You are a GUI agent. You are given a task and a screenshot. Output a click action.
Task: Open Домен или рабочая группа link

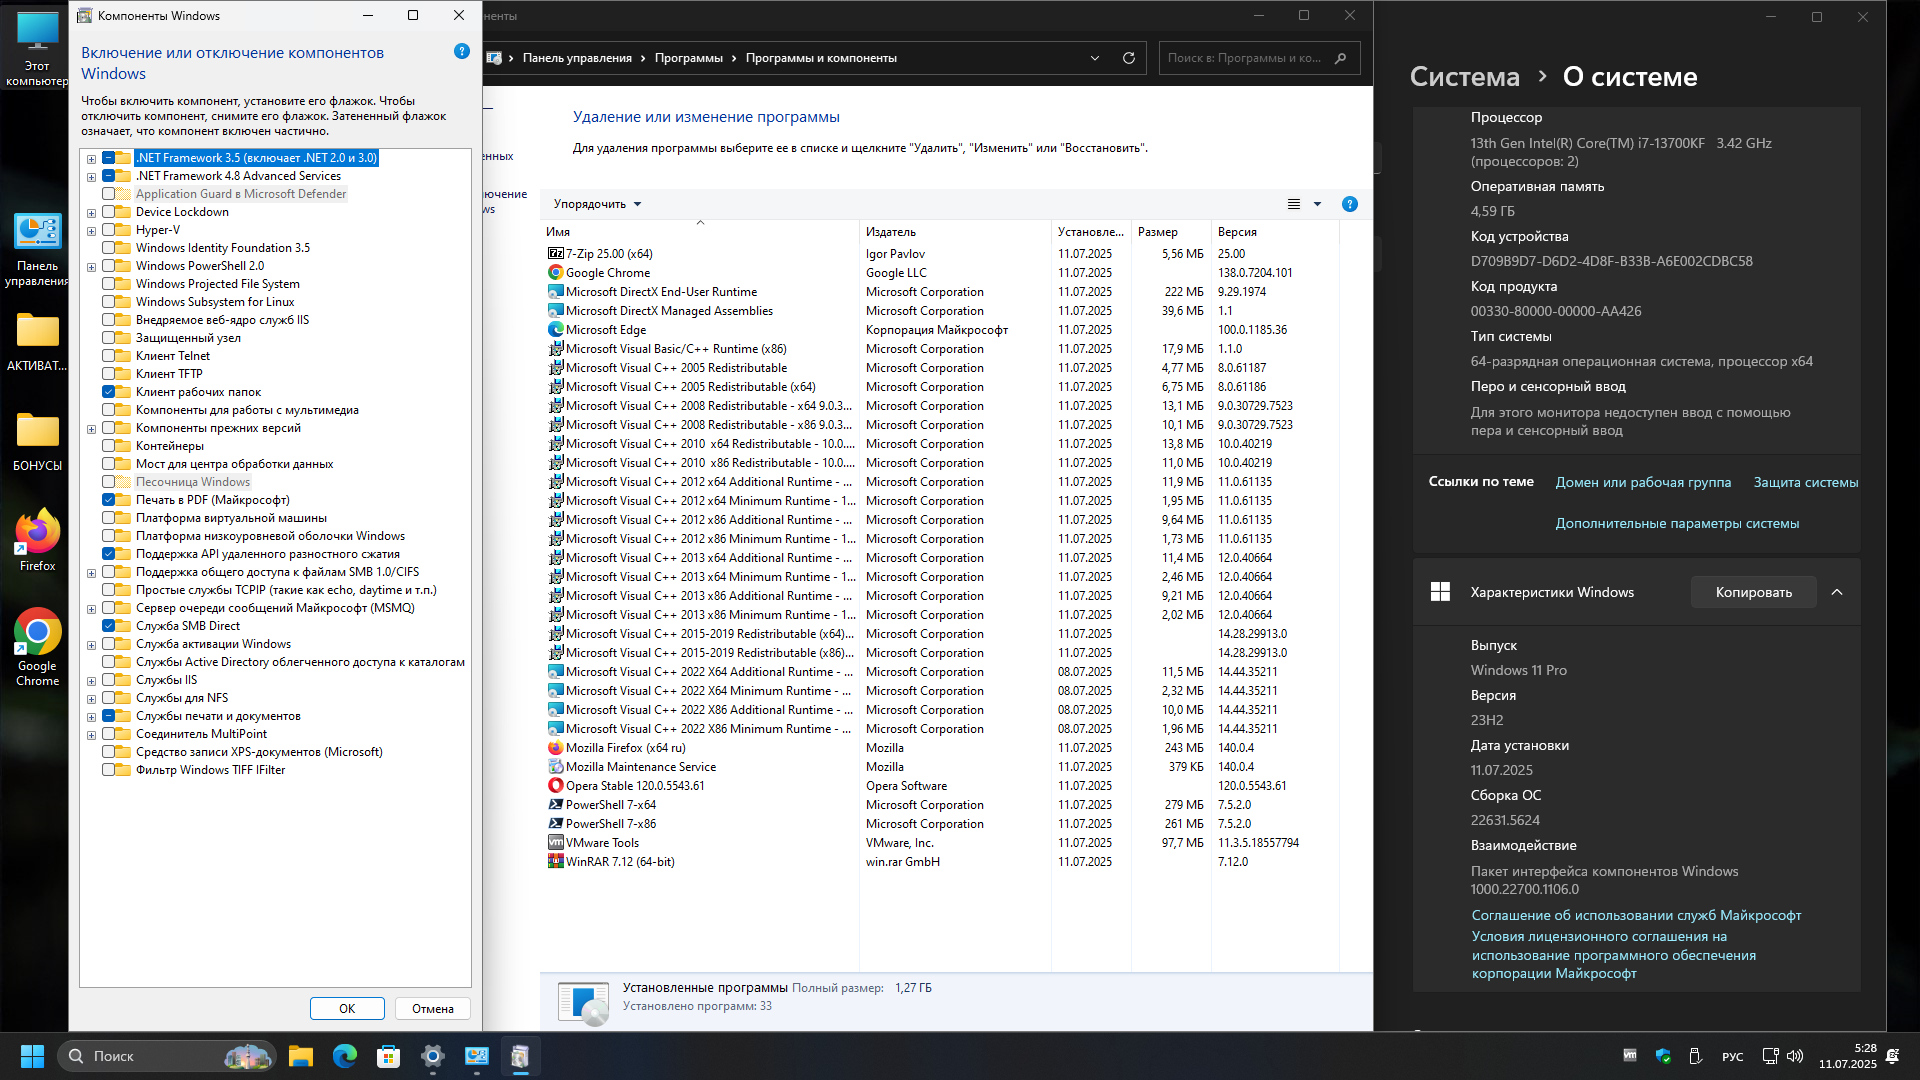[1643, 482]
